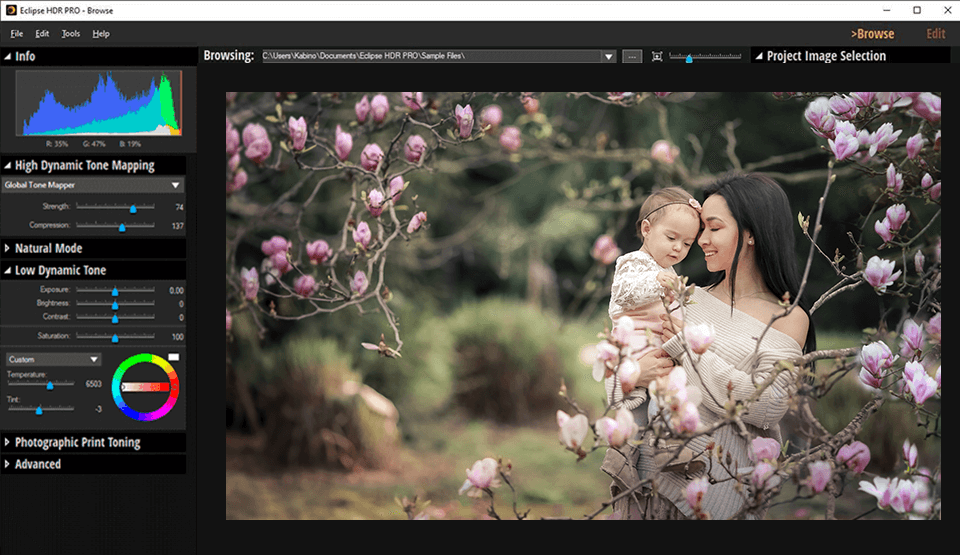Click the white swatch above the color wheel
This screenshot has width=960, height=555.
tap(173, 356)
